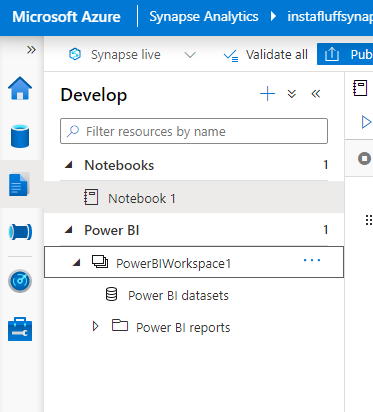Expand Power BI reports folder arrow
This screenshot has width=373, height=412.
(96, 326)
